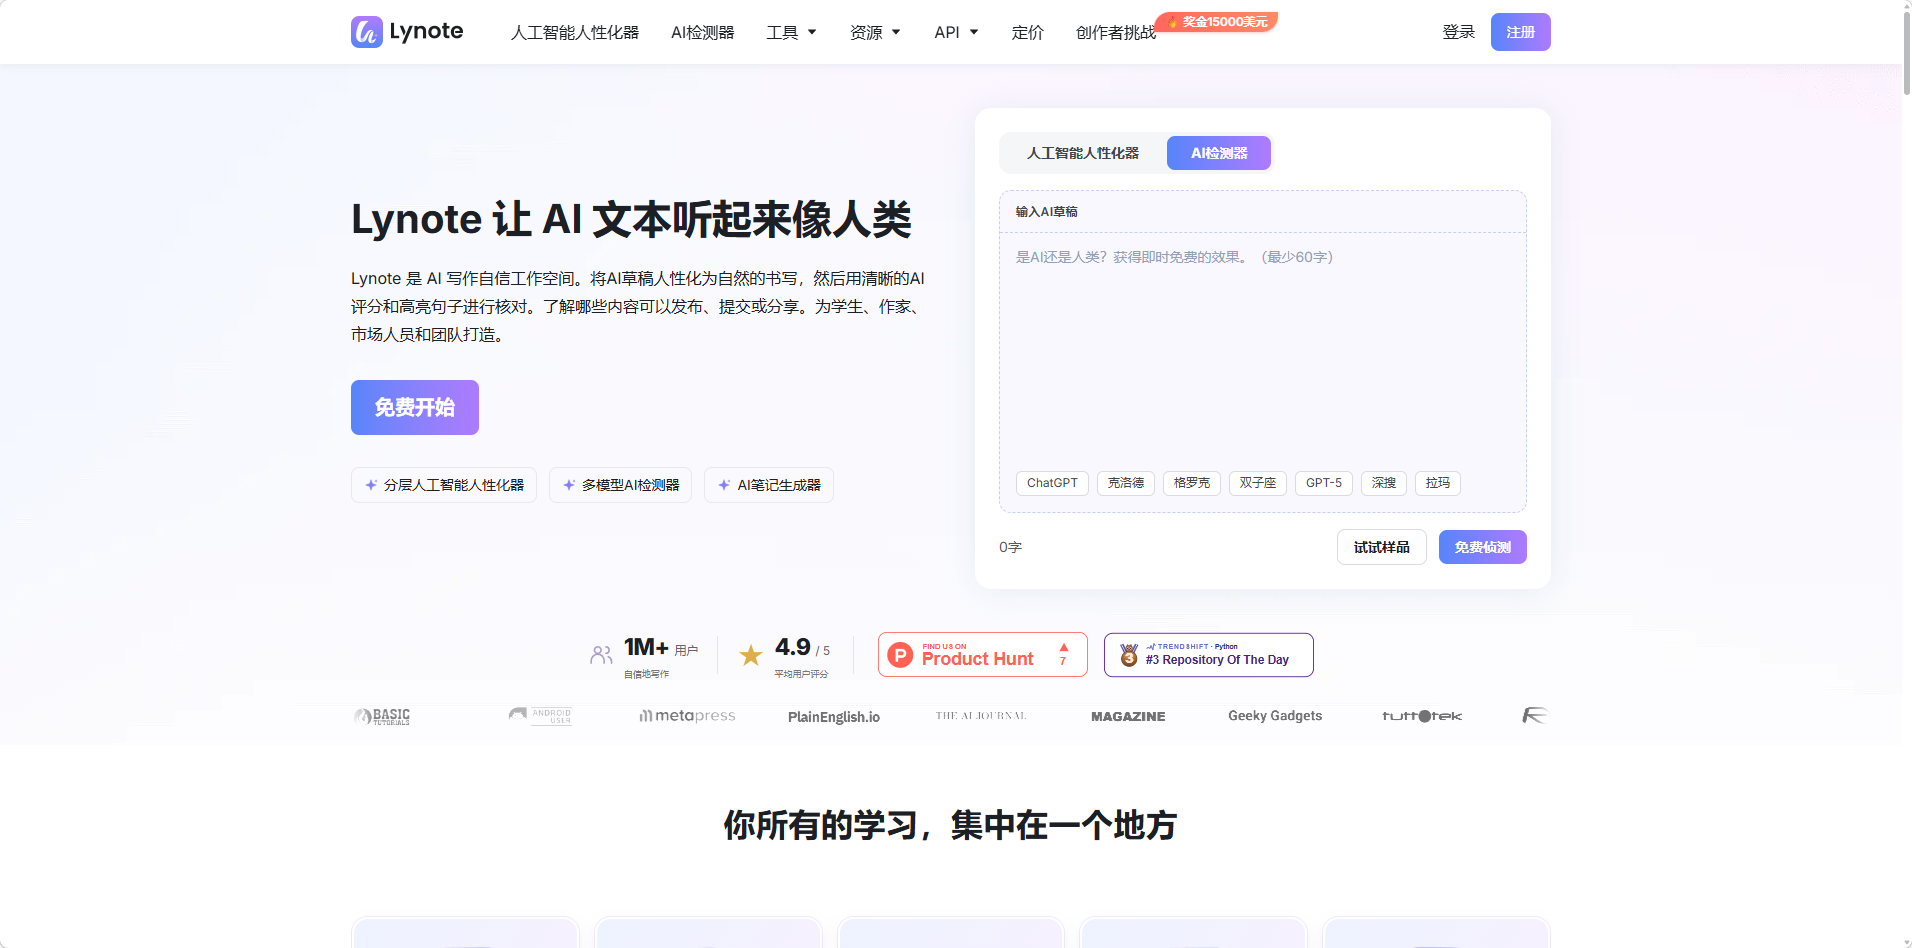
Task: Expand the 资源 dropdown menu
Action: click(875, 32)
